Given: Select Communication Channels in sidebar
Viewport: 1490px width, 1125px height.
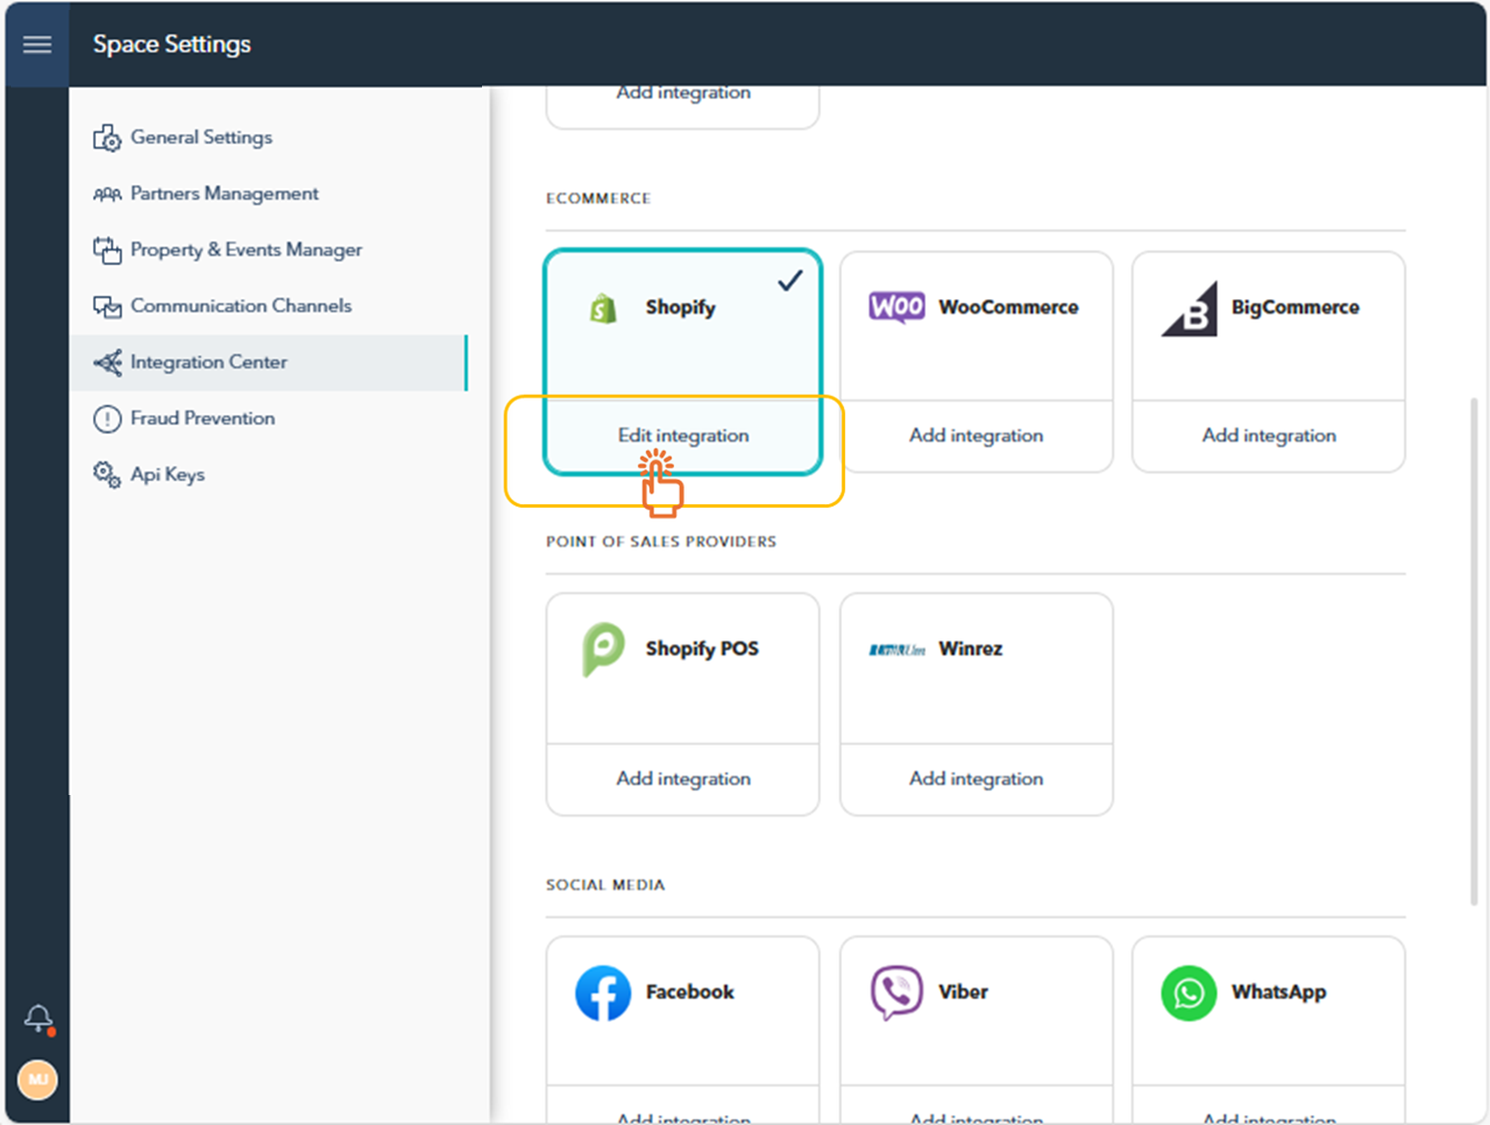Looking at the screenshot, I should (269, 306).
